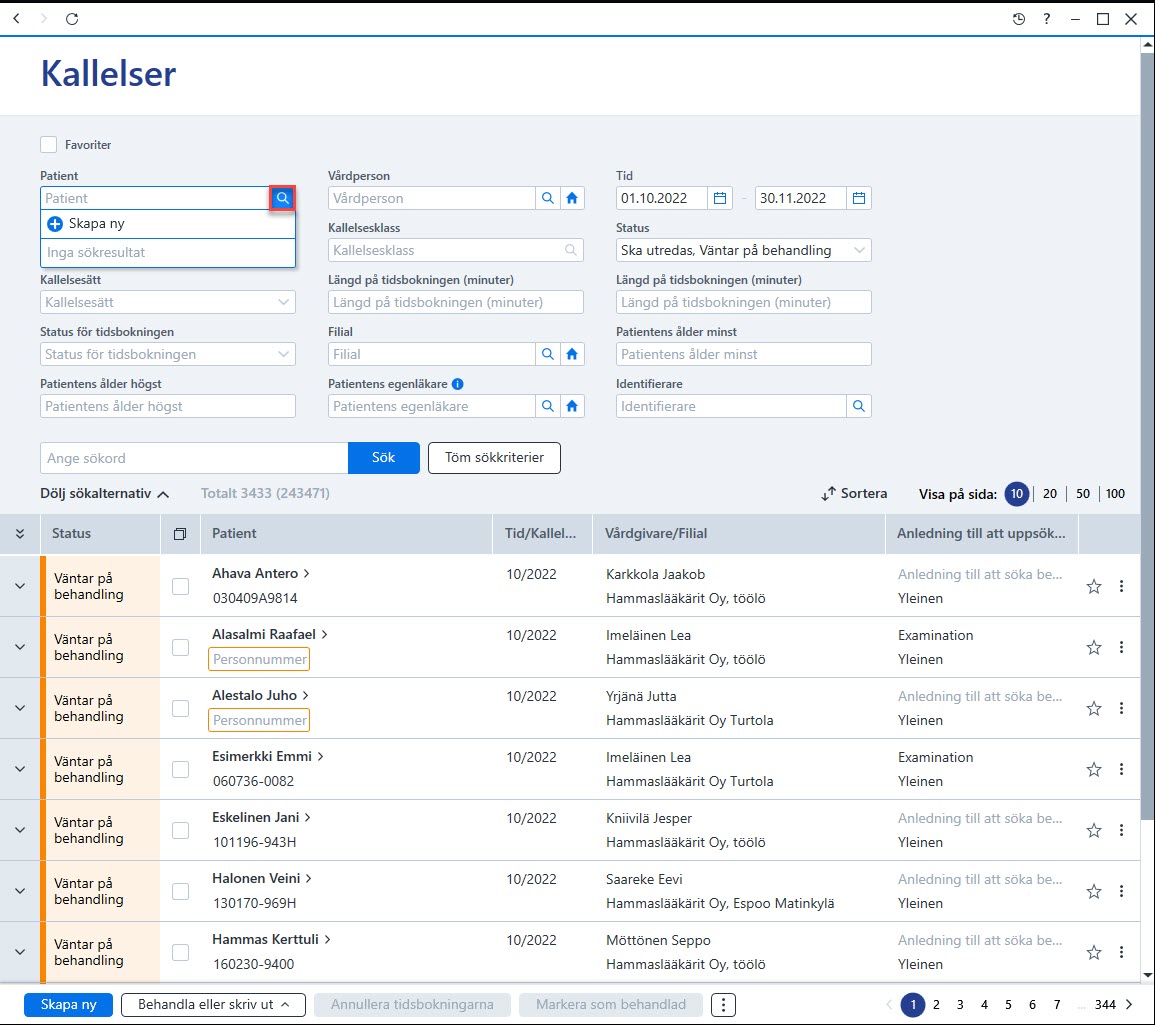Mark Ahava Antero row as favorite star
The image size is (1155, 1025).
pos(1094,586)
